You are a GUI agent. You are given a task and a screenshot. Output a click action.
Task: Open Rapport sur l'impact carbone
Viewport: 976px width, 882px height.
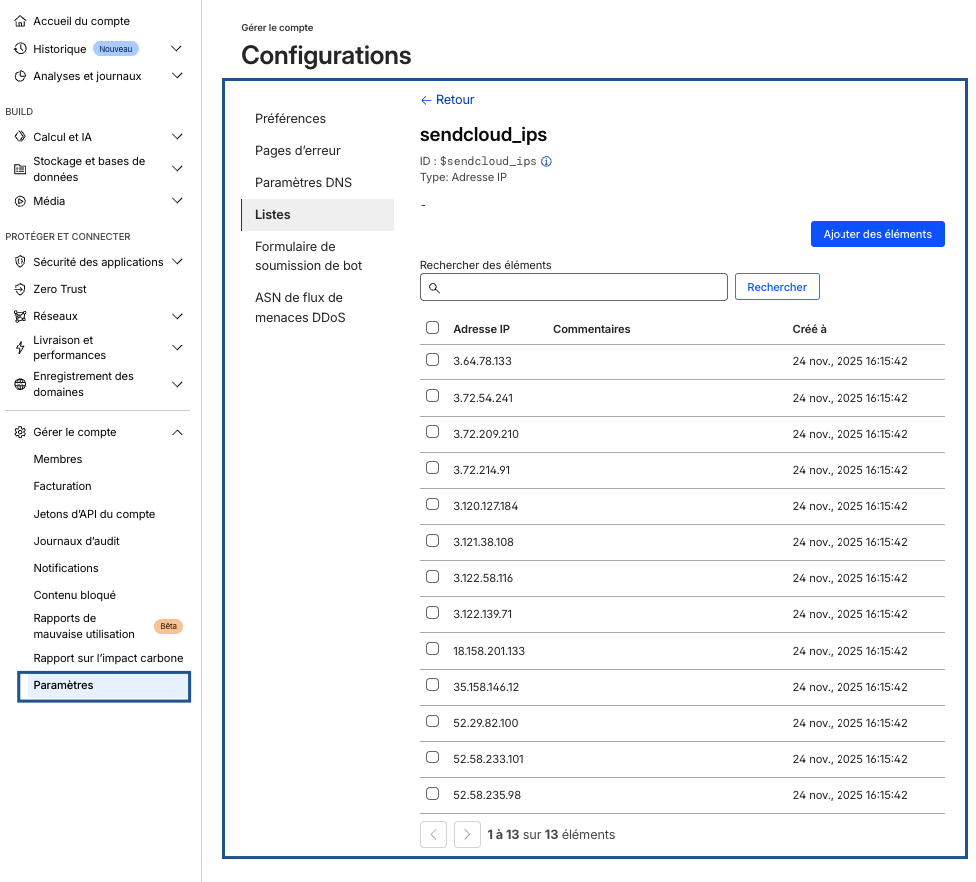(x=108, y=658)
